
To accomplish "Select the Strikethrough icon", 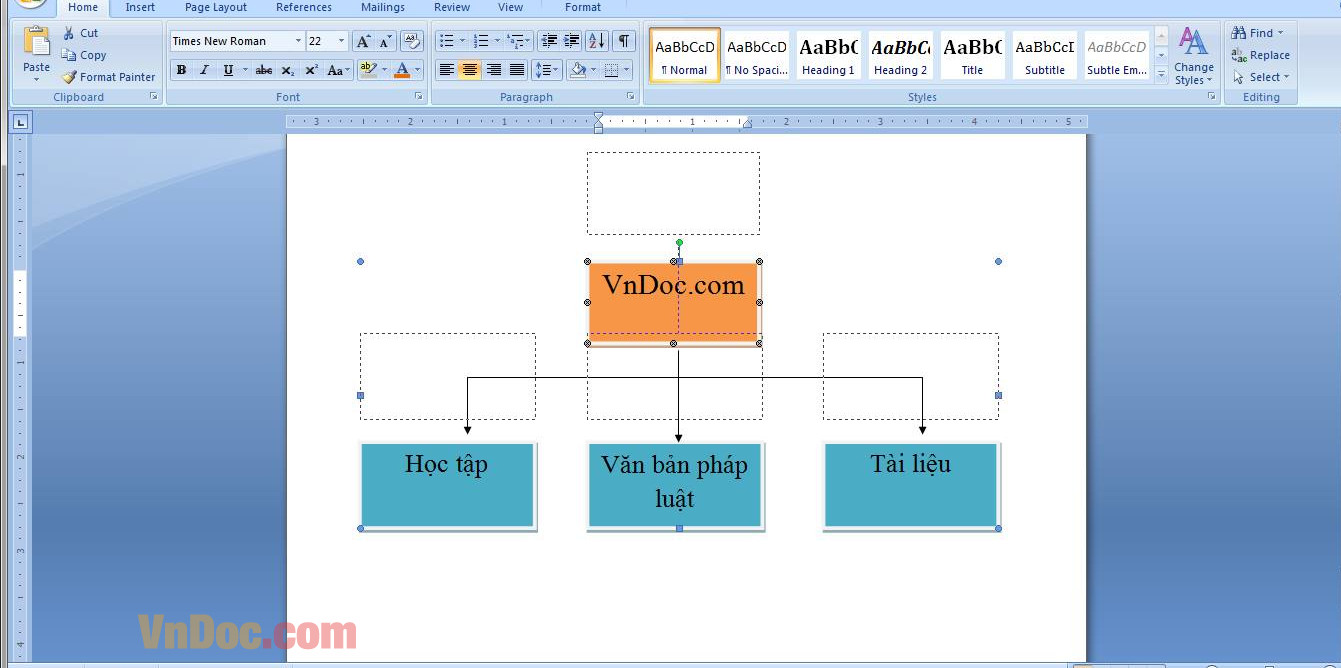I will click(266, 70).
